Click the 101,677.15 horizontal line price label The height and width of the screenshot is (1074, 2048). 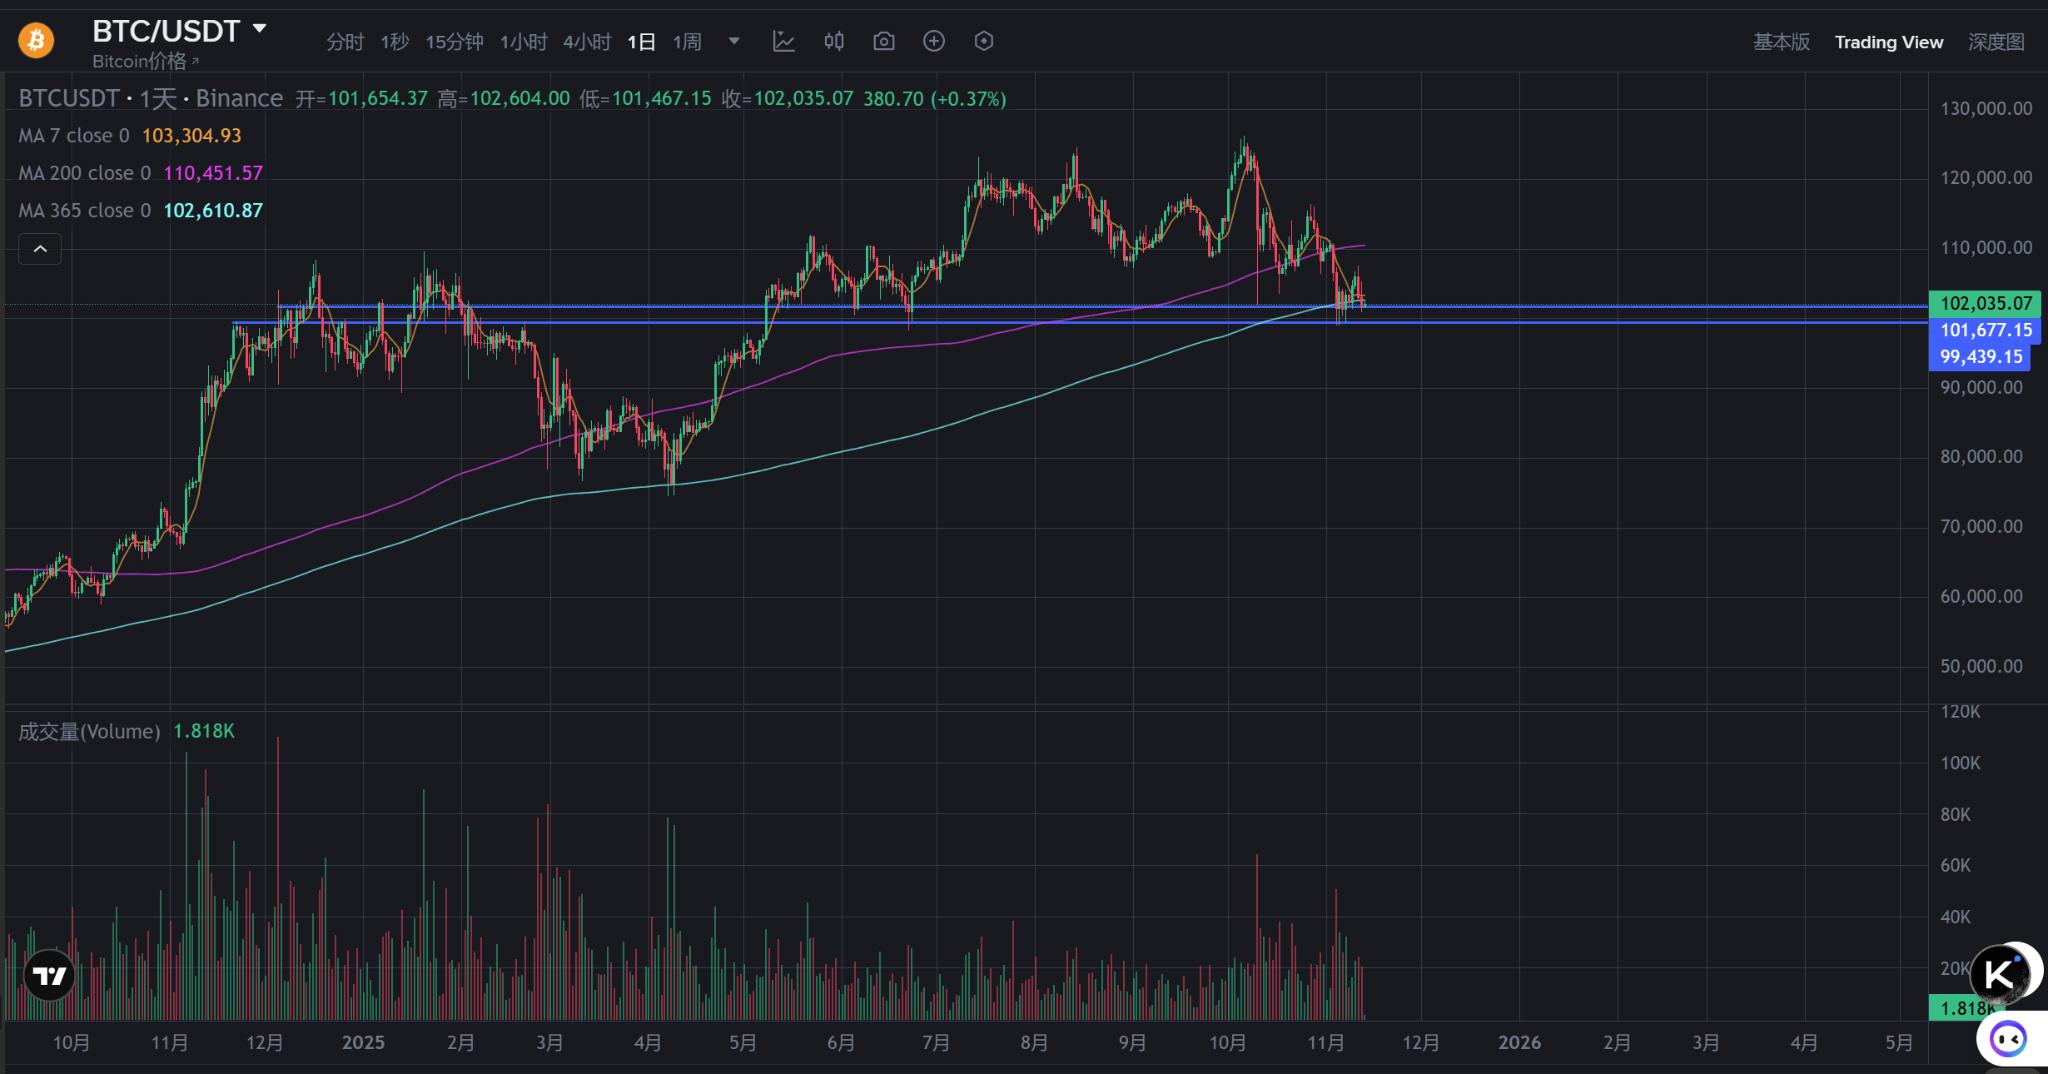(1985, 330)
